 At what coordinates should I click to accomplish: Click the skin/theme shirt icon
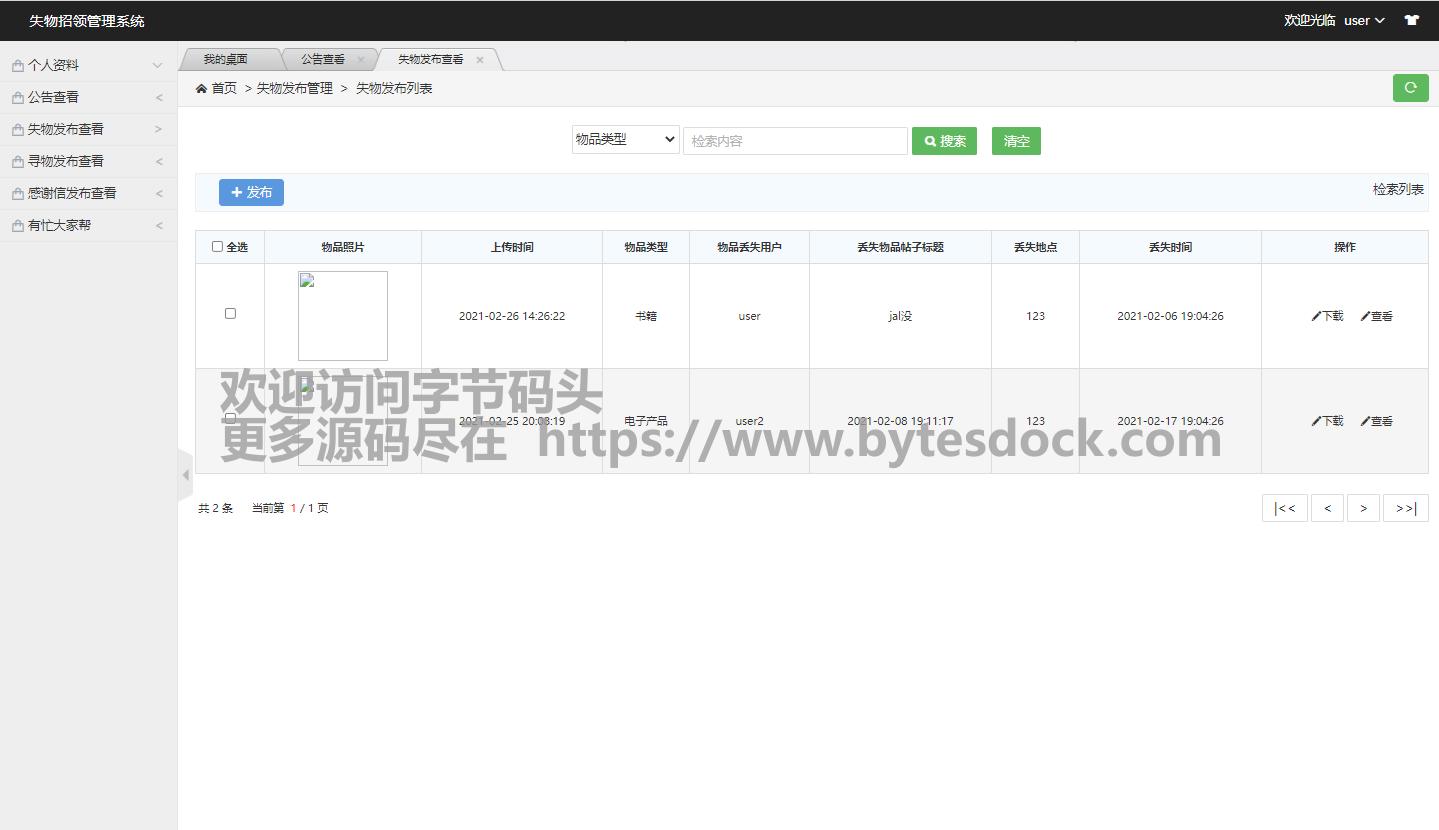click(x=1411, y=20)
